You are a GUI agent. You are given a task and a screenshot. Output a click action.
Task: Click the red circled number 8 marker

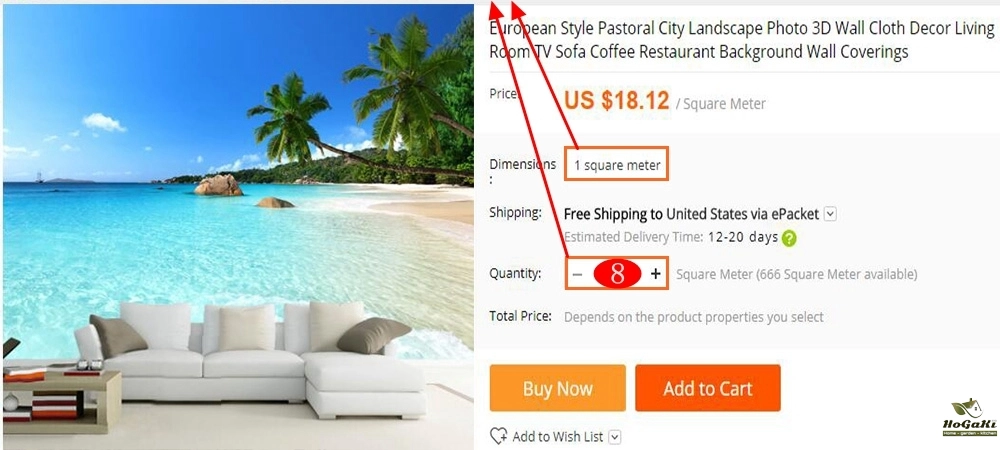617,274
